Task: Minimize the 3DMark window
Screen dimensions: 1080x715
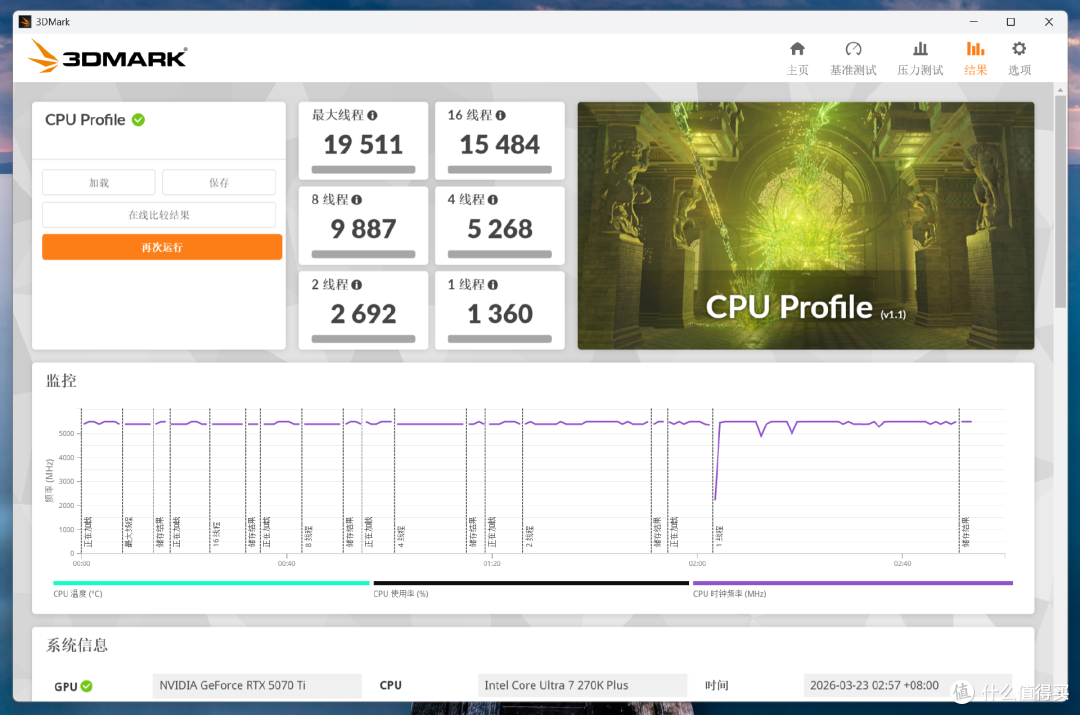Action: 973,22
